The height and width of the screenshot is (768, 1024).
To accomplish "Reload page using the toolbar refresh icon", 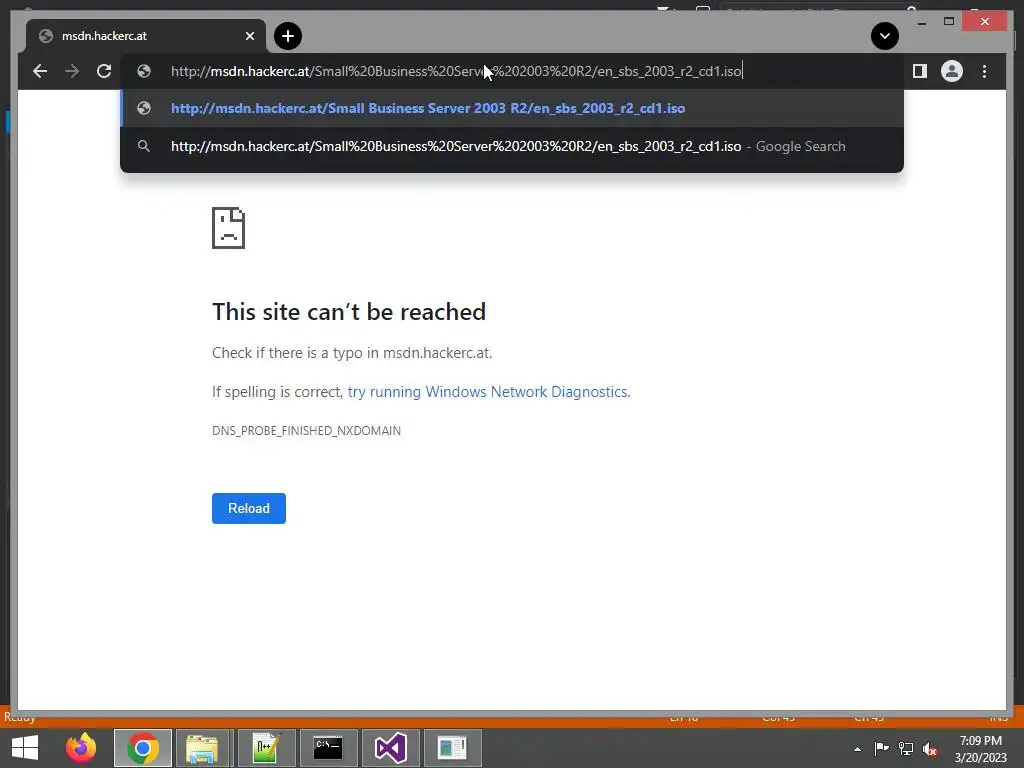I will (x=104, y=71).
